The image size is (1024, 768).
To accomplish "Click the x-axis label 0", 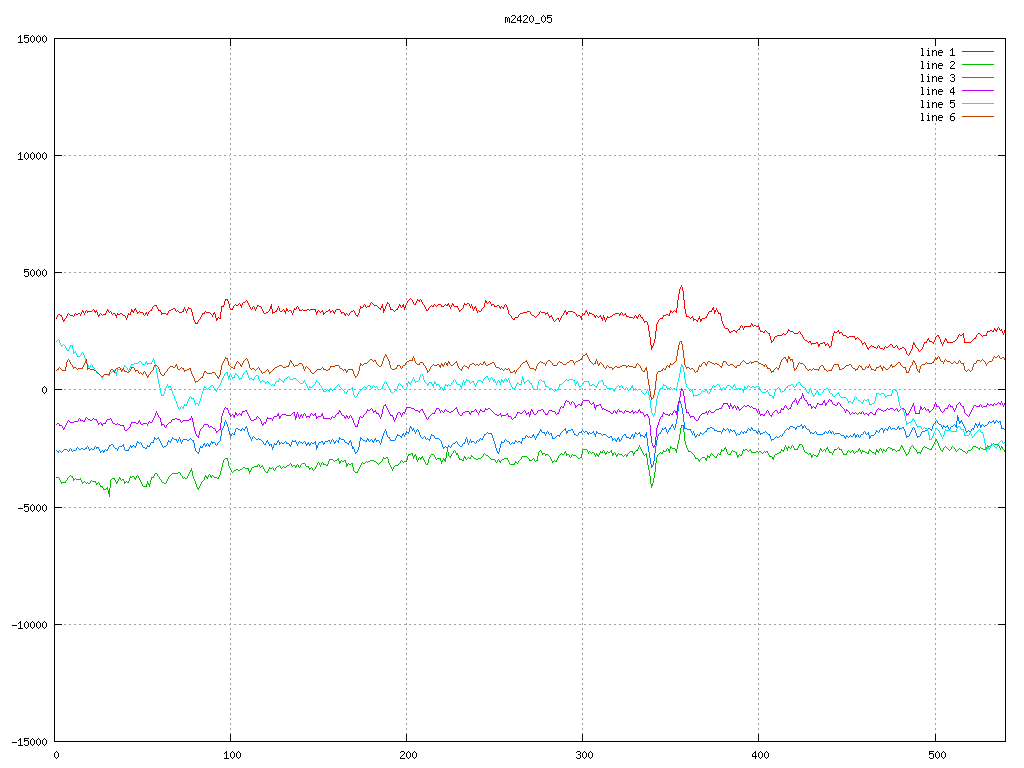I will click(56, 756).
